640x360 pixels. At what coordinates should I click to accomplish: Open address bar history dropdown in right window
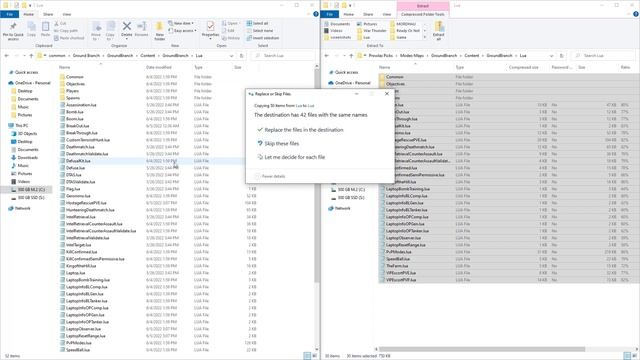pyautogui.click(x=551, y=56)
